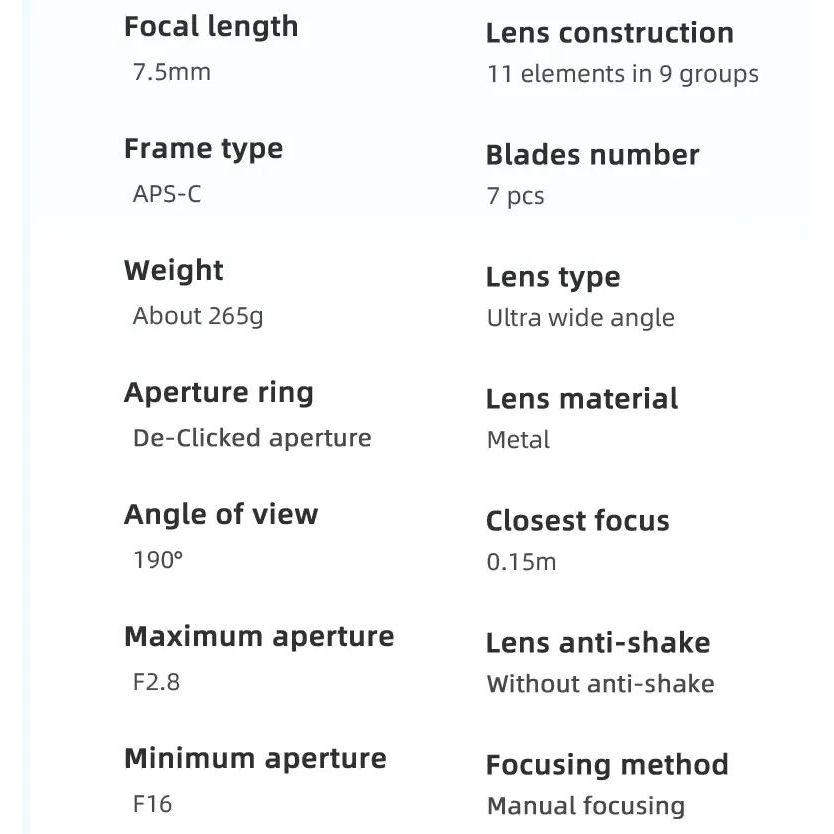834x834 pixels.
Task: Click the Aperture ring label
Action: (219, 393)
